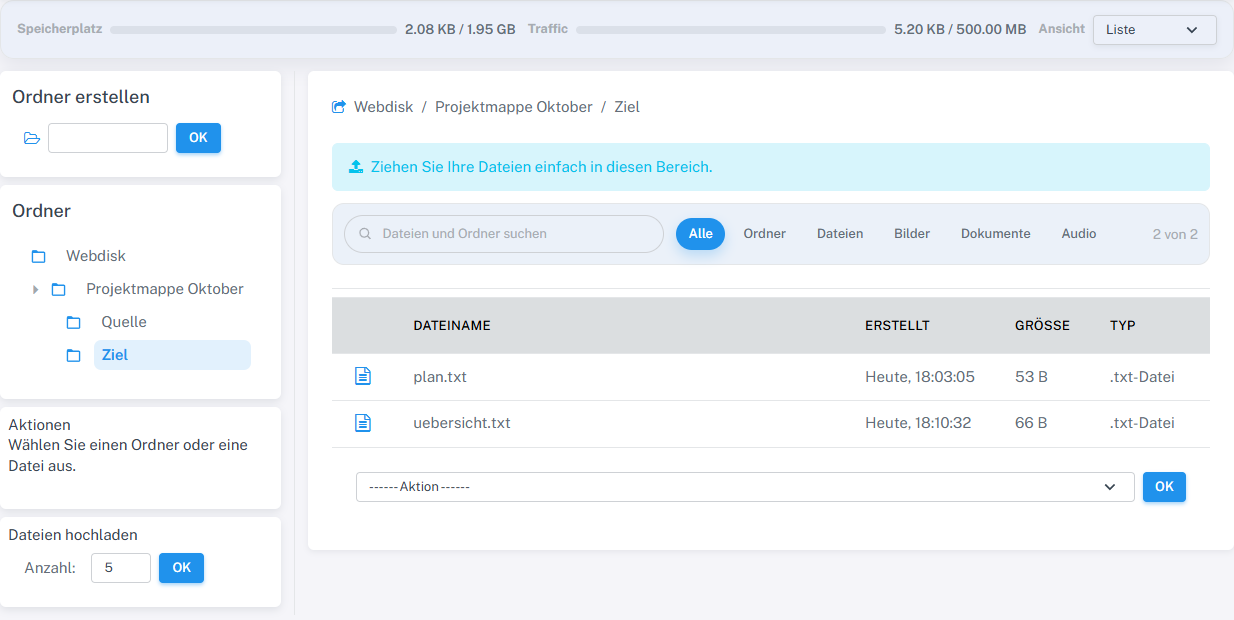Image resolution: width=1234 pixels, height=620 pixels.
Task: Open the Quelle folder in the tree
Action: tap(124, 322)
